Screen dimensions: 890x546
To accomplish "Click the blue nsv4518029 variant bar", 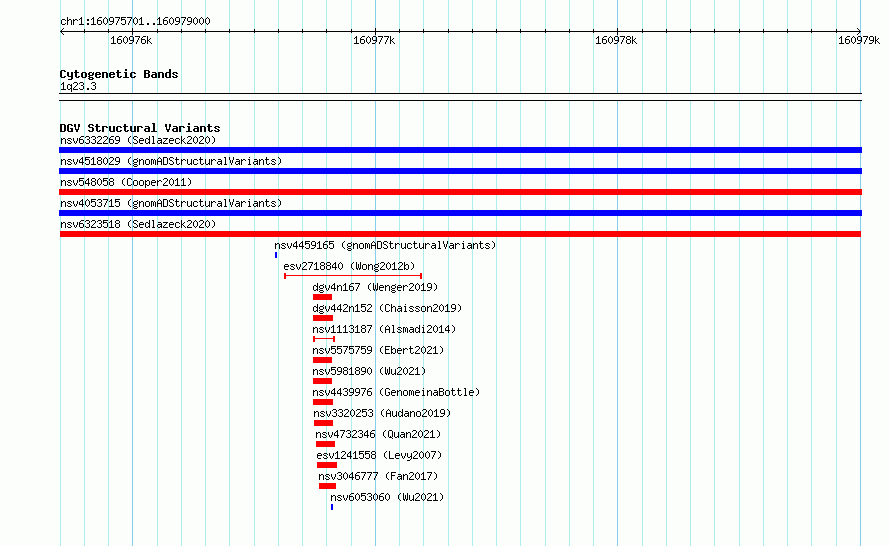I will 460,171.
